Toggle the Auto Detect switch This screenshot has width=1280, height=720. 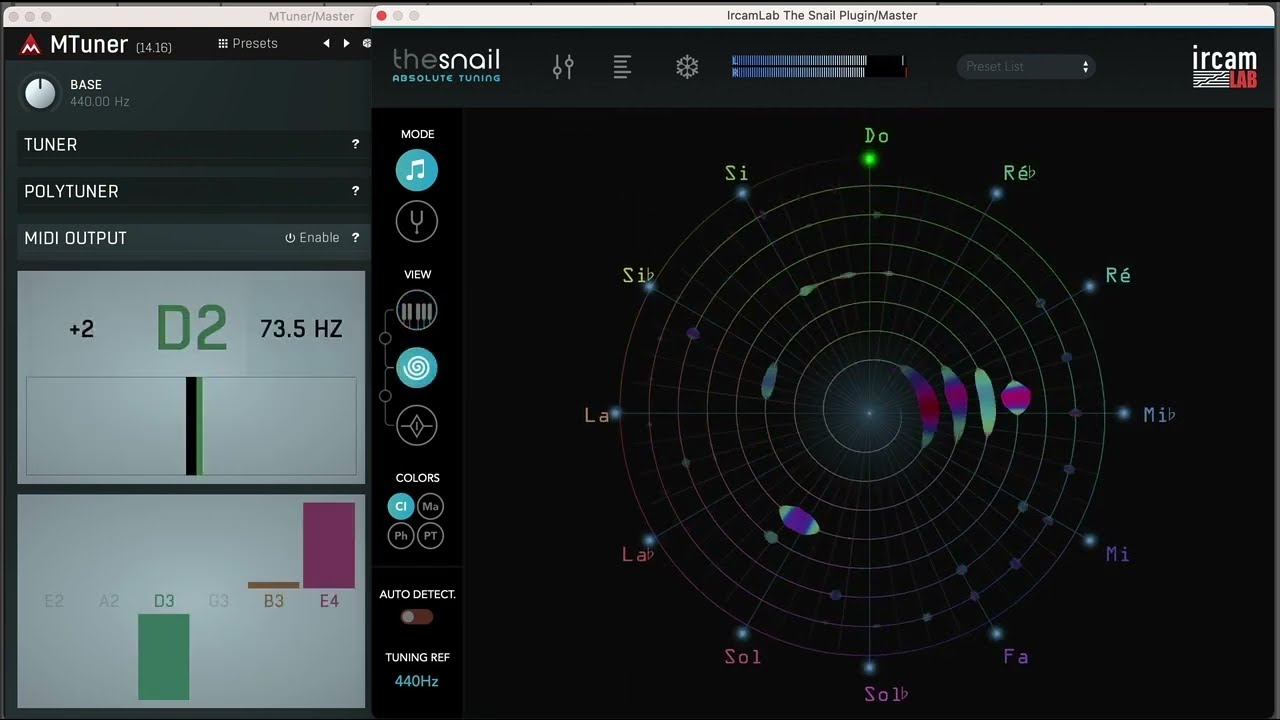[417, 617]
